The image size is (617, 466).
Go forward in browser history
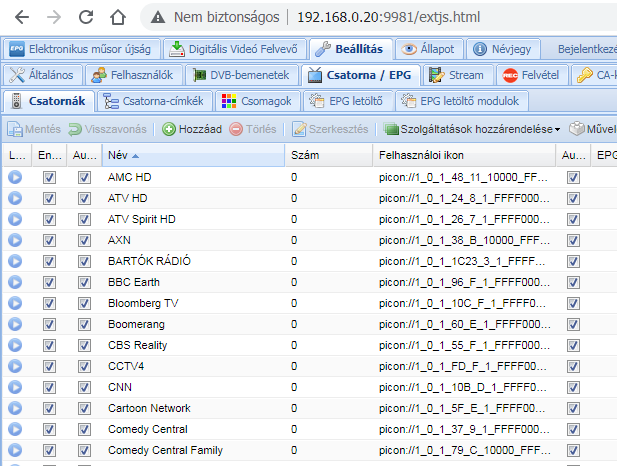(54, 17)
